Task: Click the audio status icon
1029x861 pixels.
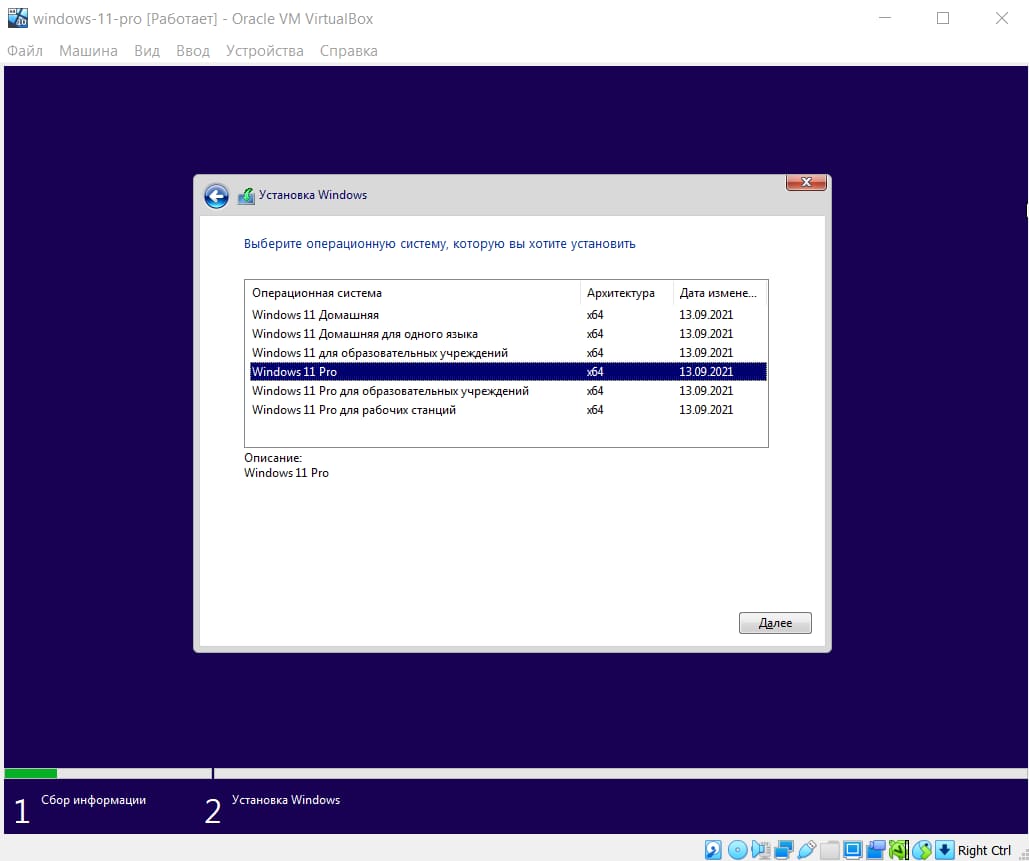Action: point(760,850)
